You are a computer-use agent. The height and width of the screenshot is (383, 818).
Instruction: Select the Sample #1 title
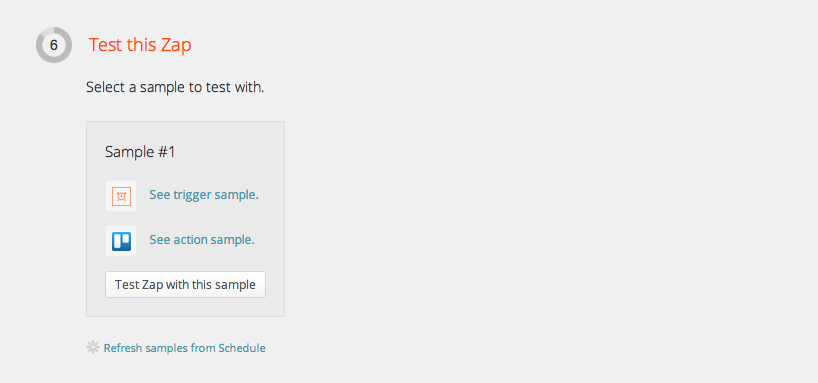click(x=140, y=152)
